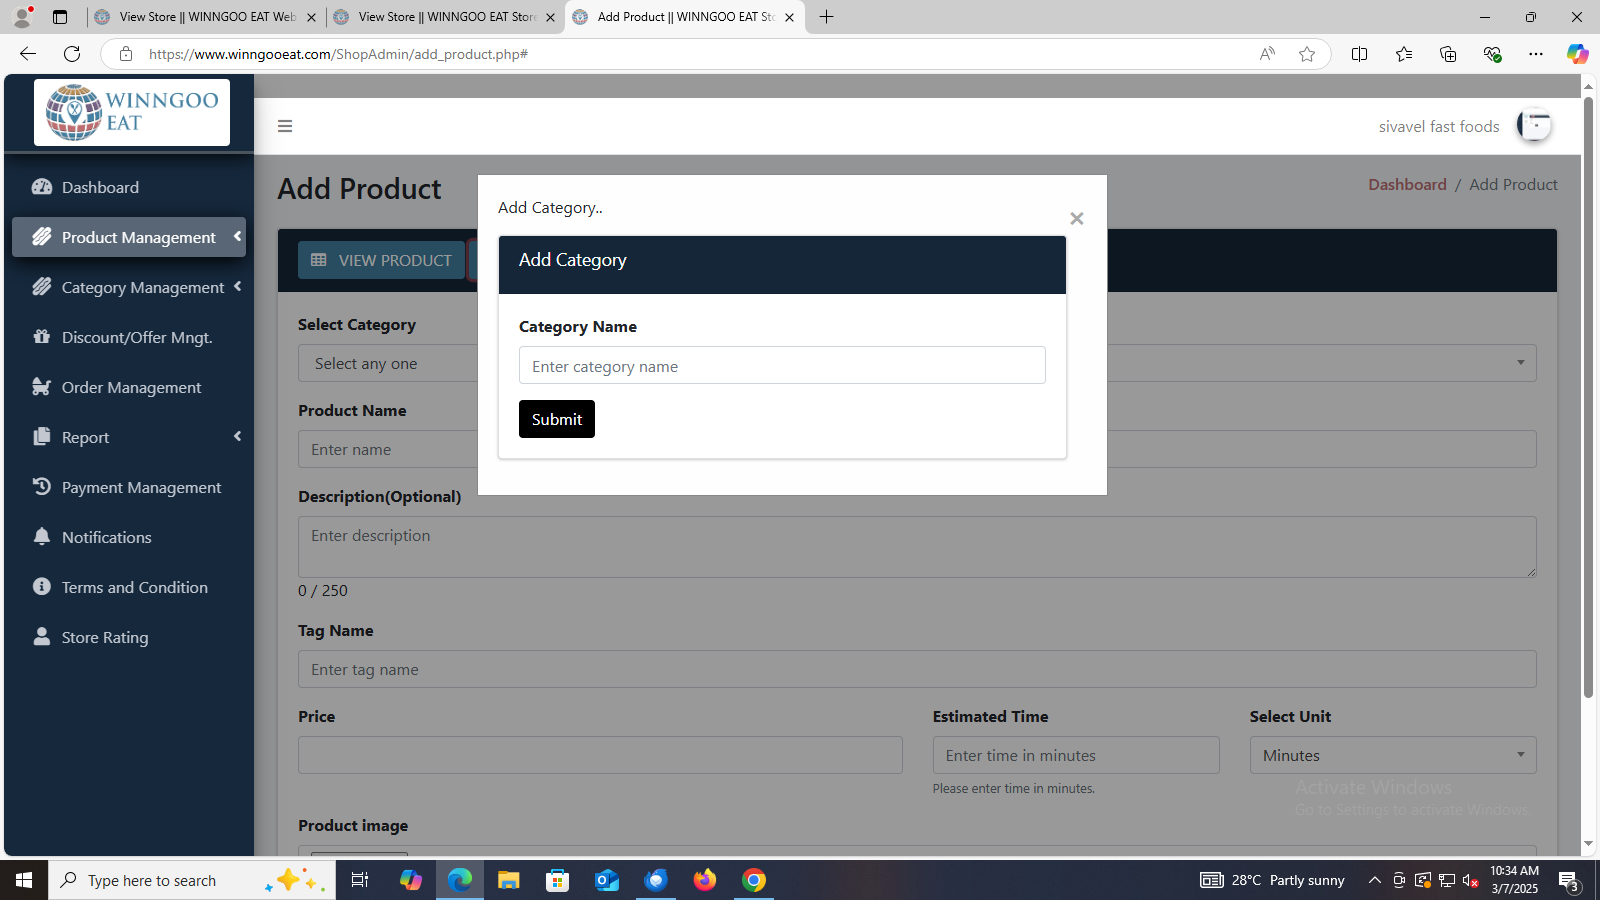Click the Store Rating user icon

[41, 637]
